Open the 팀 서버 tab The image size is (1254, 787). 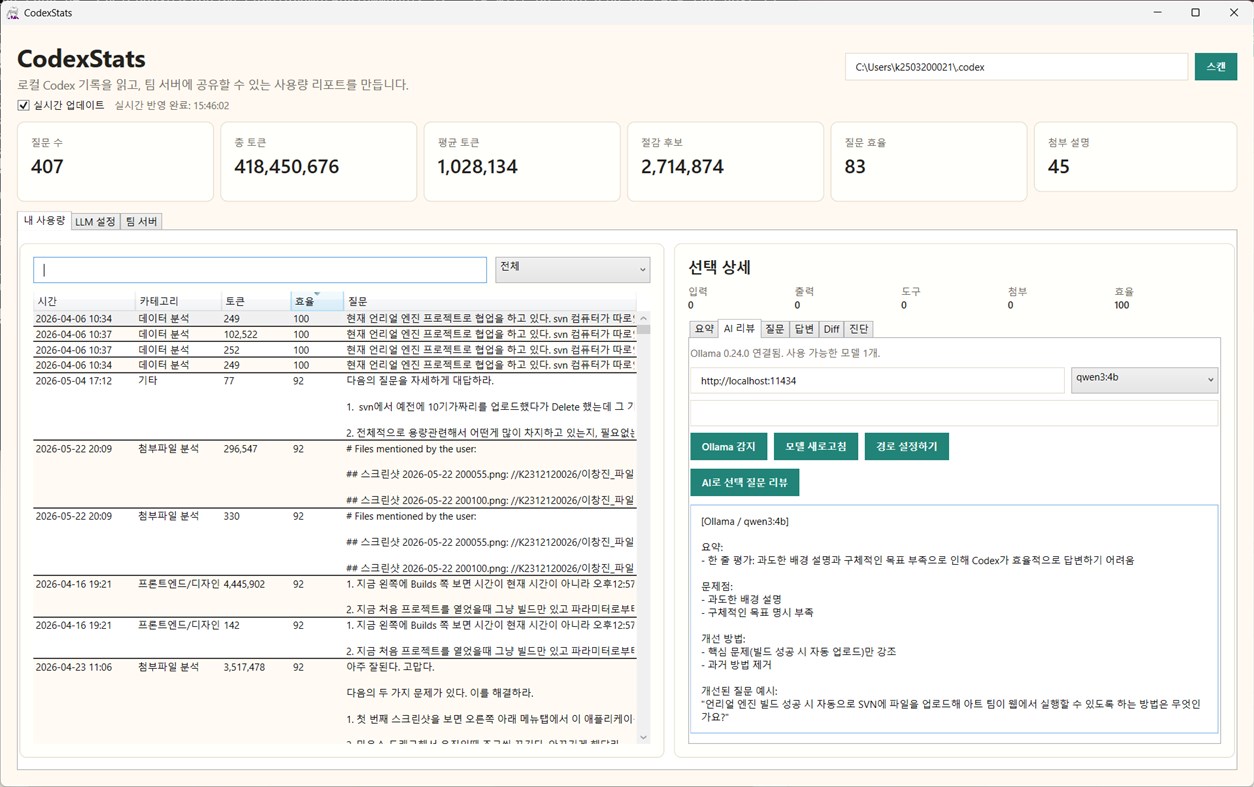click(141, 221)
